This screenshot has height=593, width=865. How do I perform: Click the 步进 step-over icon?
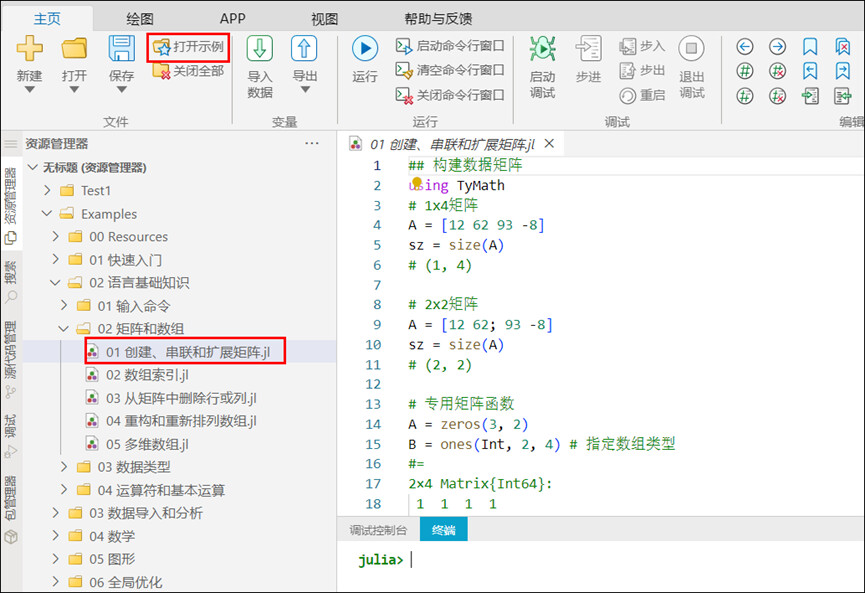(588, 49)
